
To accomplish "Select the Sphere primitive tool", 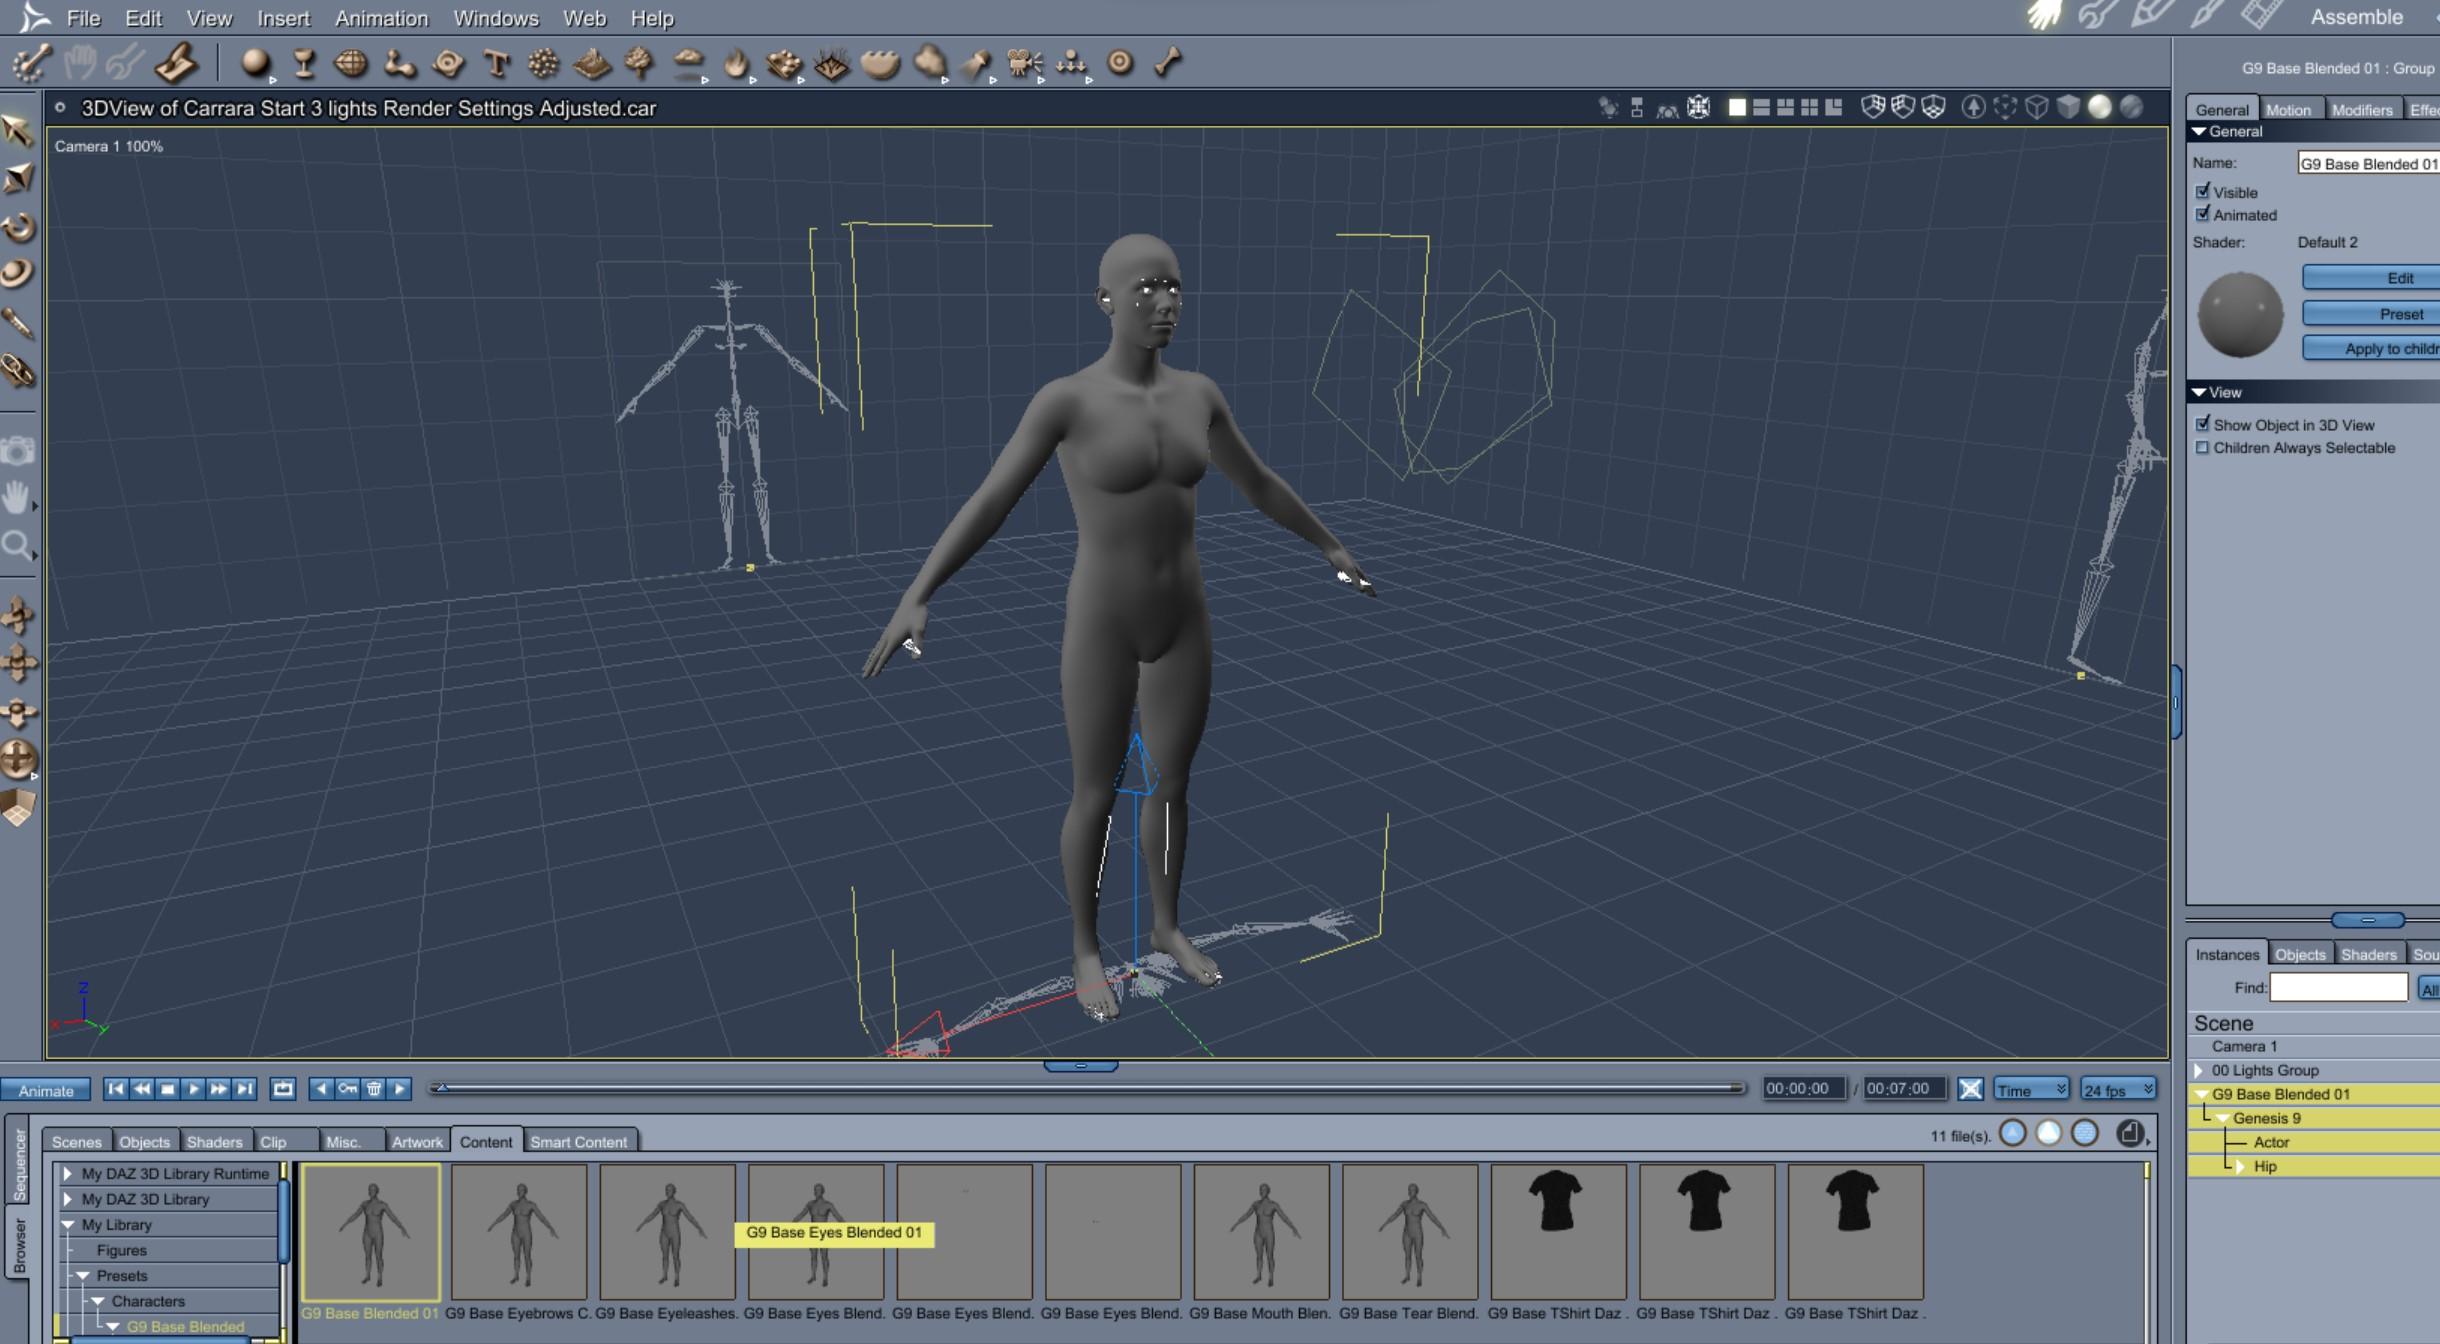I will pos(256,63).
